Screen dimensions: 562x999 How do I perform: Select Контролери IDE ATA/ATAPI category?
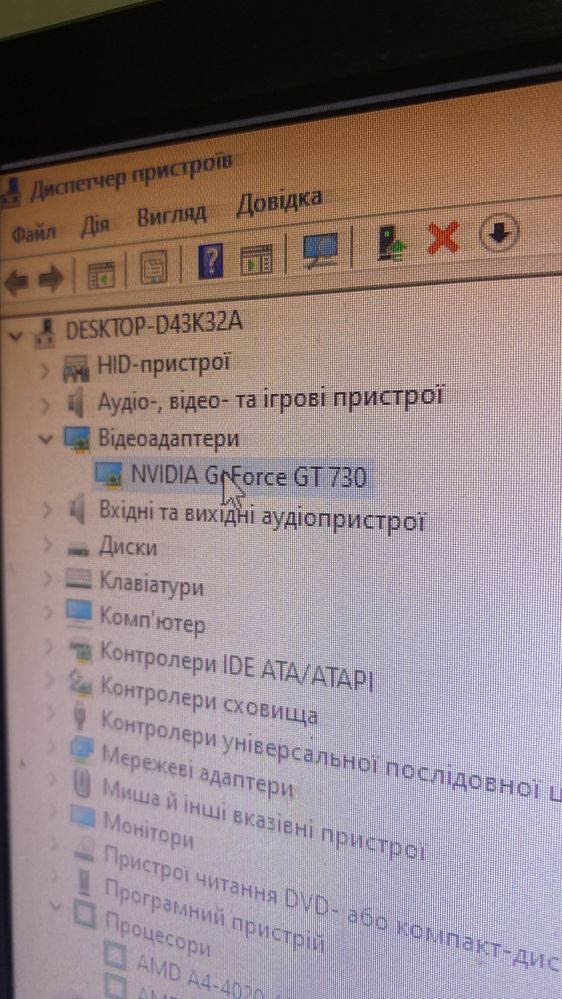236,665
